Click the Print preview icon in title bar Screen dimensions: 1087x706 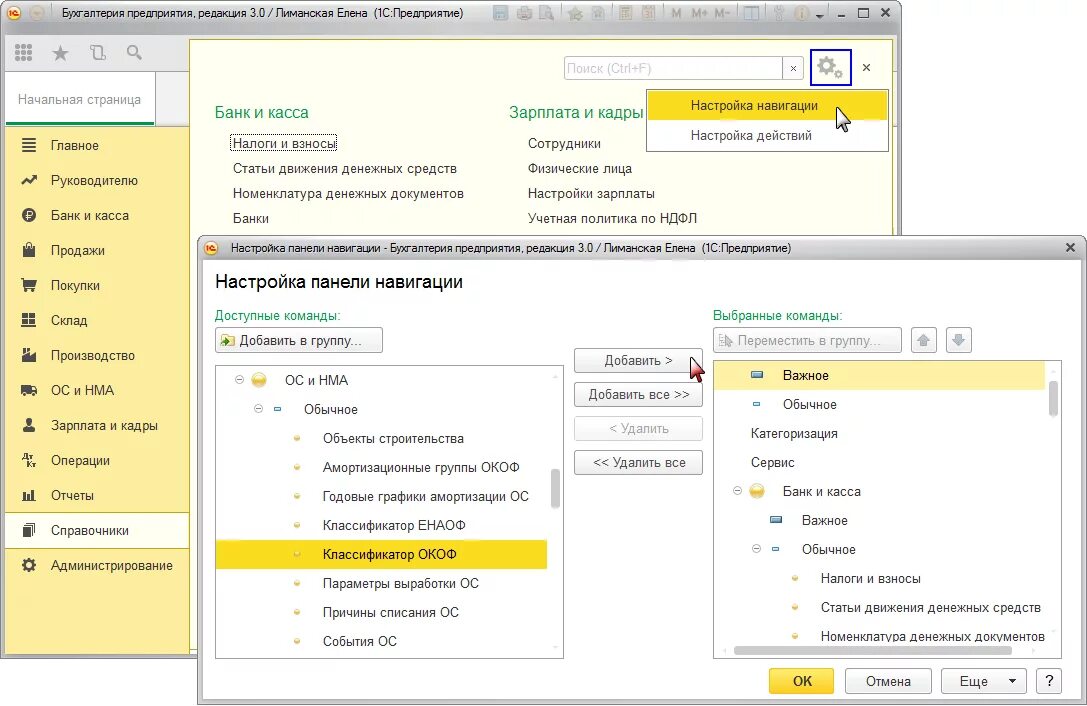click(546, 13)
